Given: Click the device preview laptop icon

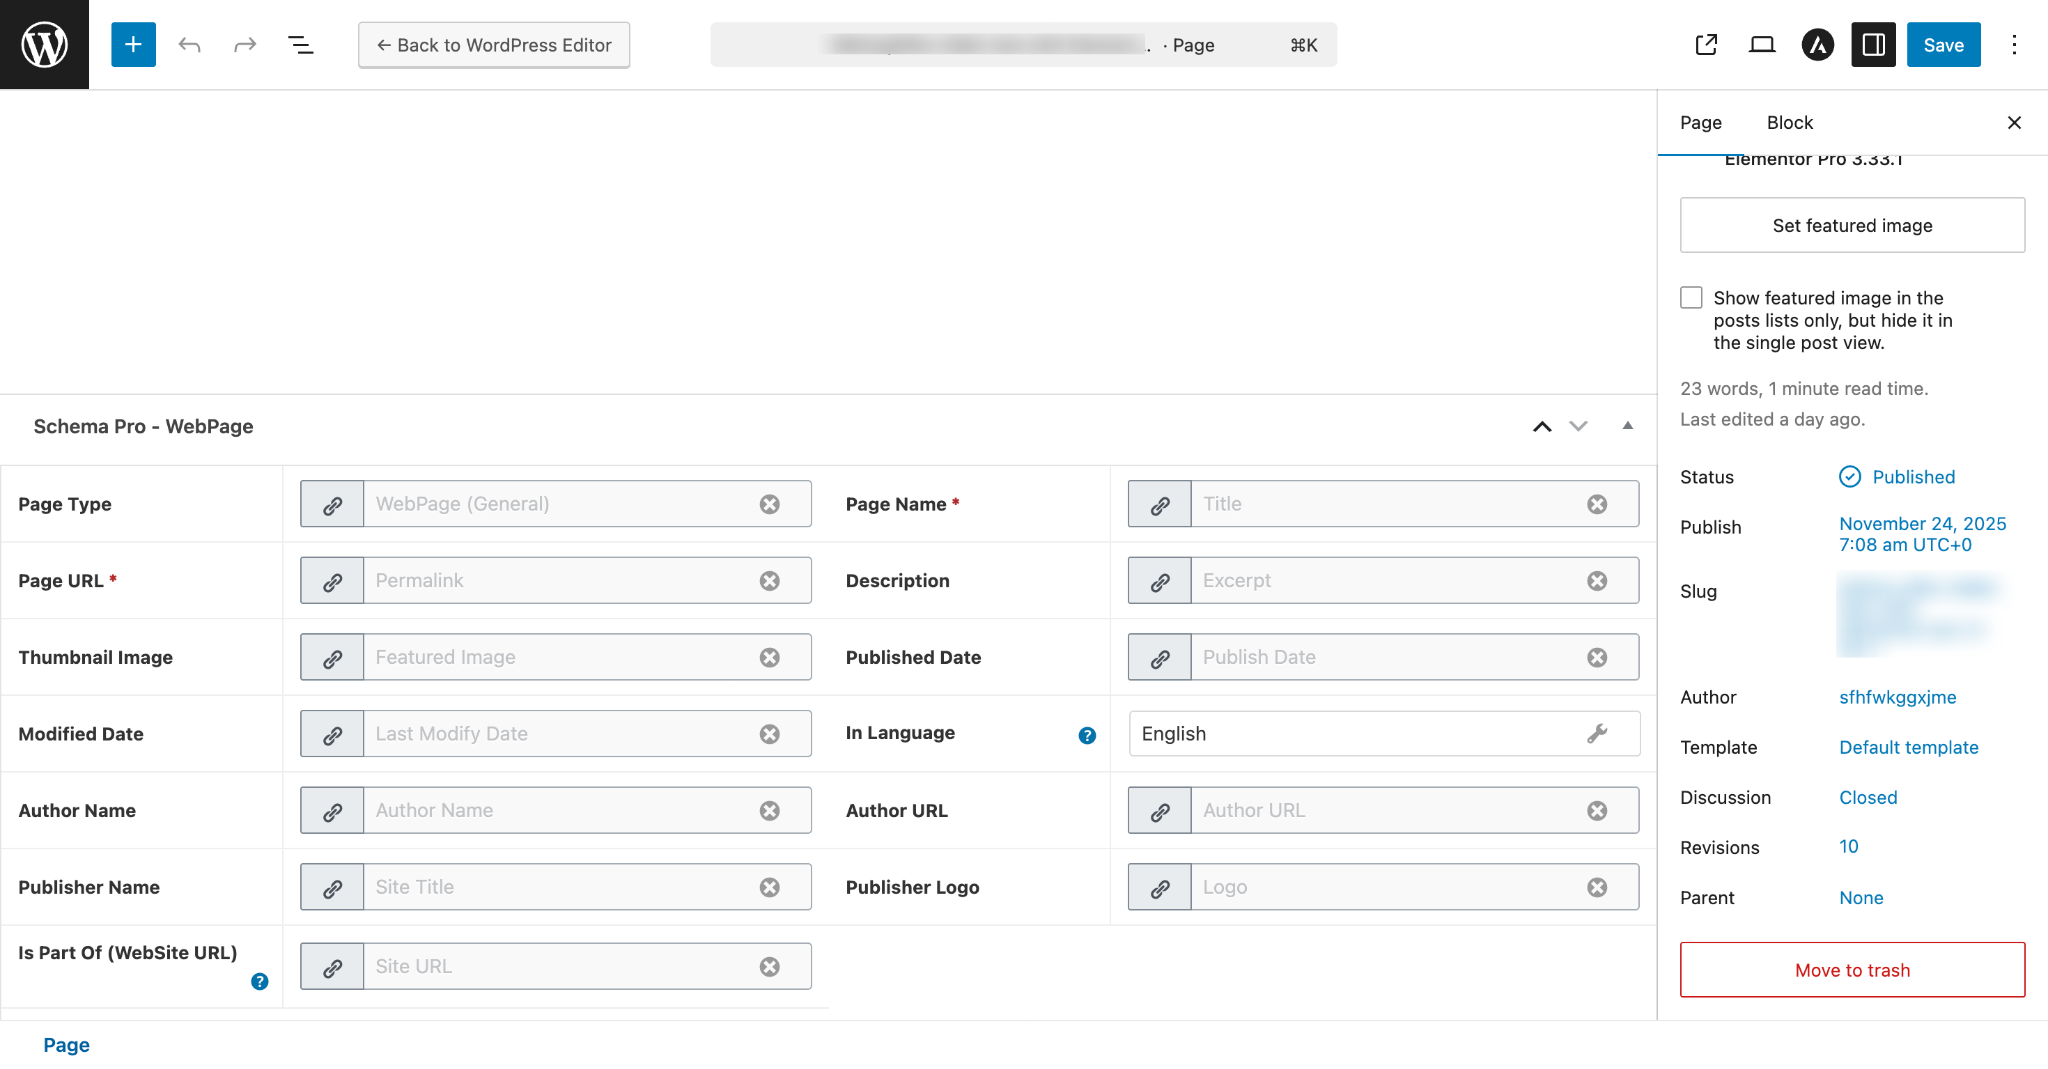Looking at the screenshot, I should (x=1762, y=45).
